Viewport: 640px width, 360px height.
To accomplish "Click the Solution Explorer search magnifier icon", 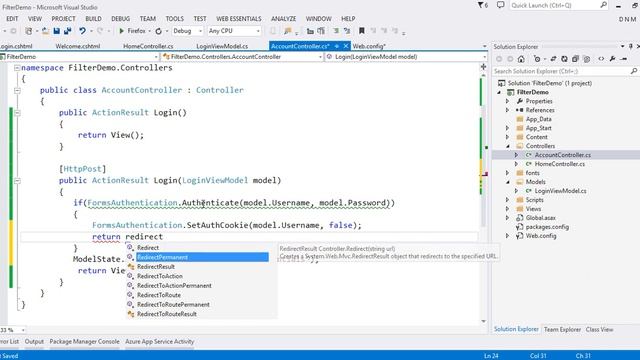I will [x=633, y=71].
